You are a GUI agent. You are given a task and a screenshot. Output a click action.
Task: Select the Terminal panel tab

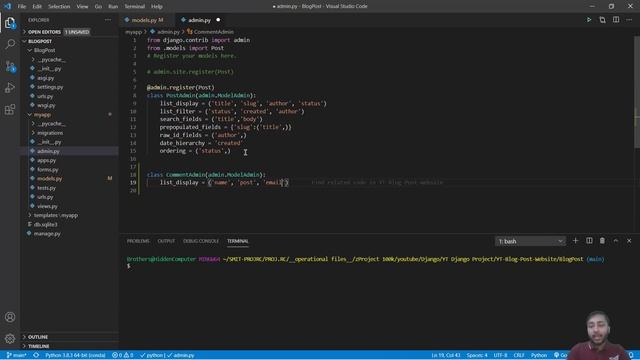pos(238,241)
